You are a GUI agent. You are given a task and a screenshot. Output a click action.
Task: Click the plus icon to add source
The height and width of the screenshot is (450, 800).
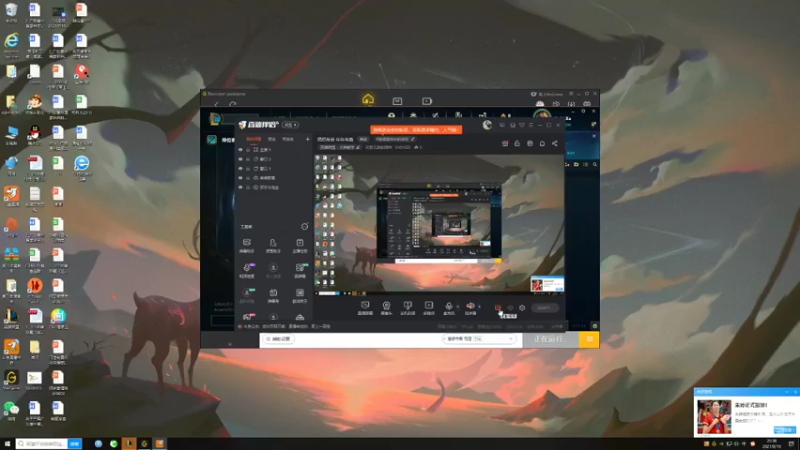coord(308,139)
